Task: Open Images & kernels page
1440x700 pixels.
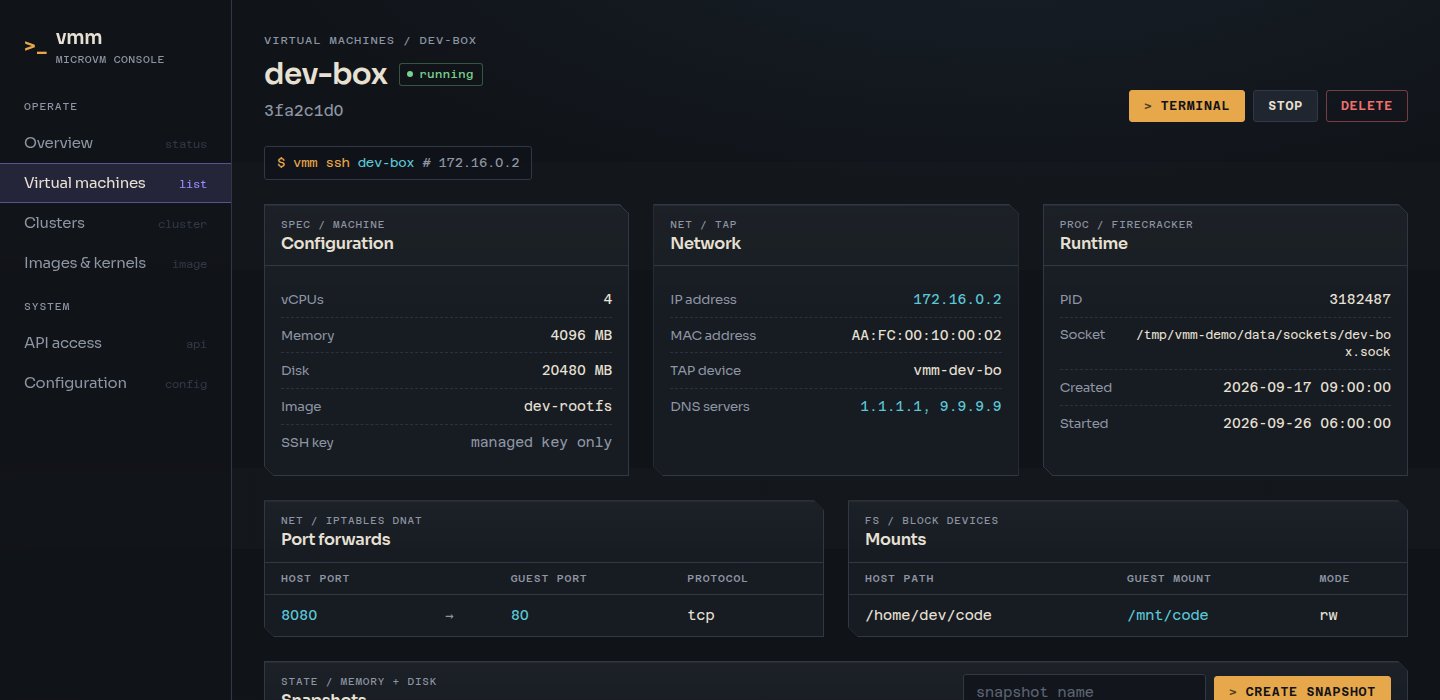Action: tap(115, 263)
